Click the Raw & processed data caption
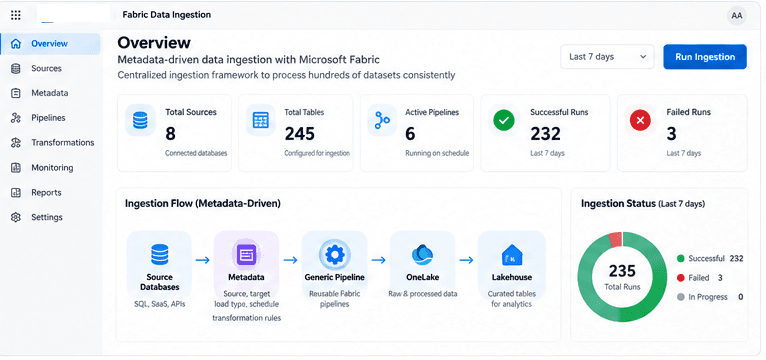The width and height of the screenshot is (766, 360). (422, 294)
